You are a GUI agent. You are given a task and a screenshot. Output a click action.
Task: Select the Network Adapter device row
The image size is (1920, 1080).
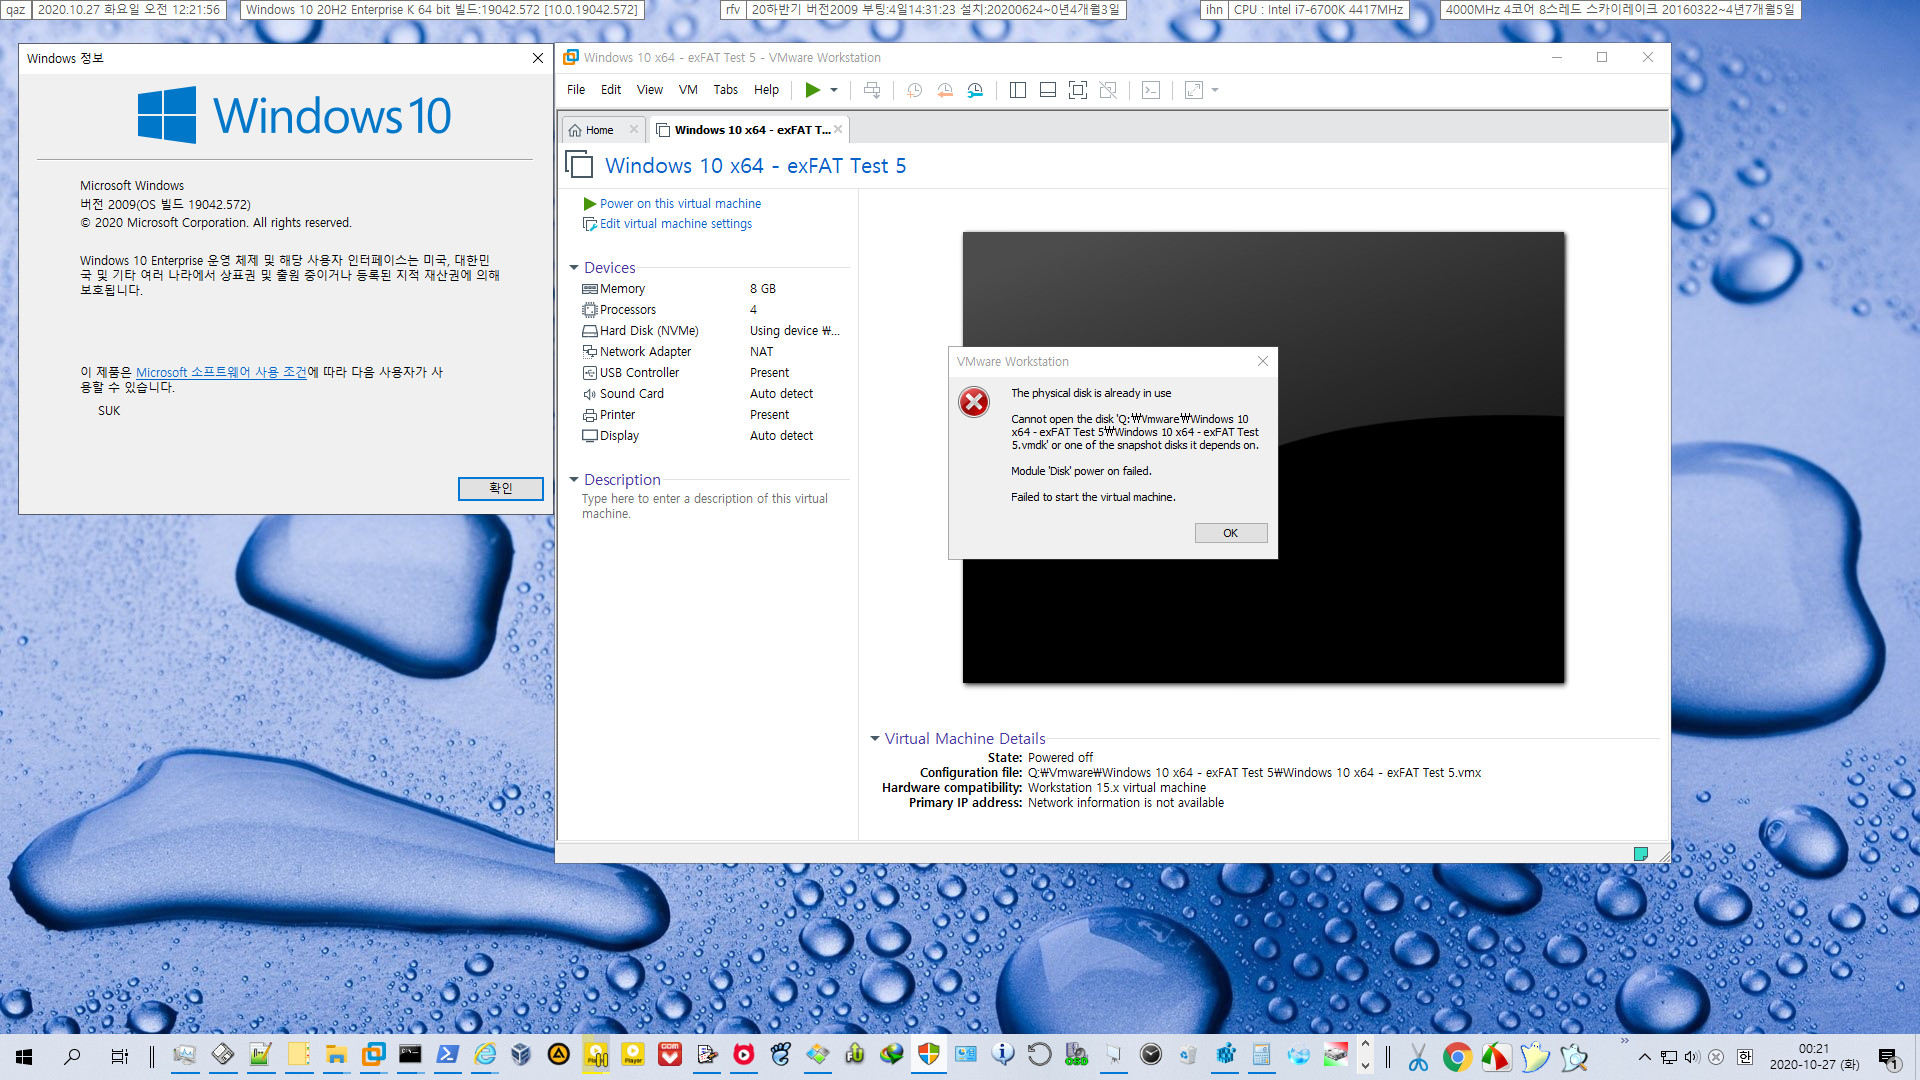[x=710, y=352]
